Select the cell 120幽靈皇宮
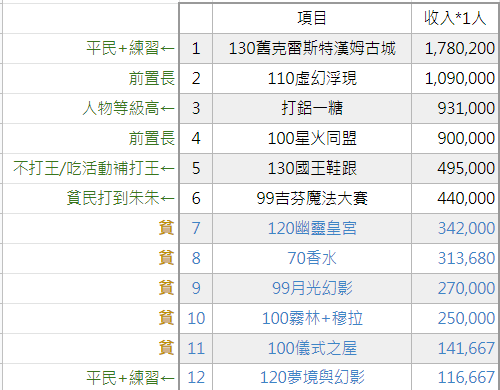The image size is (500, 390). (312, 228)
